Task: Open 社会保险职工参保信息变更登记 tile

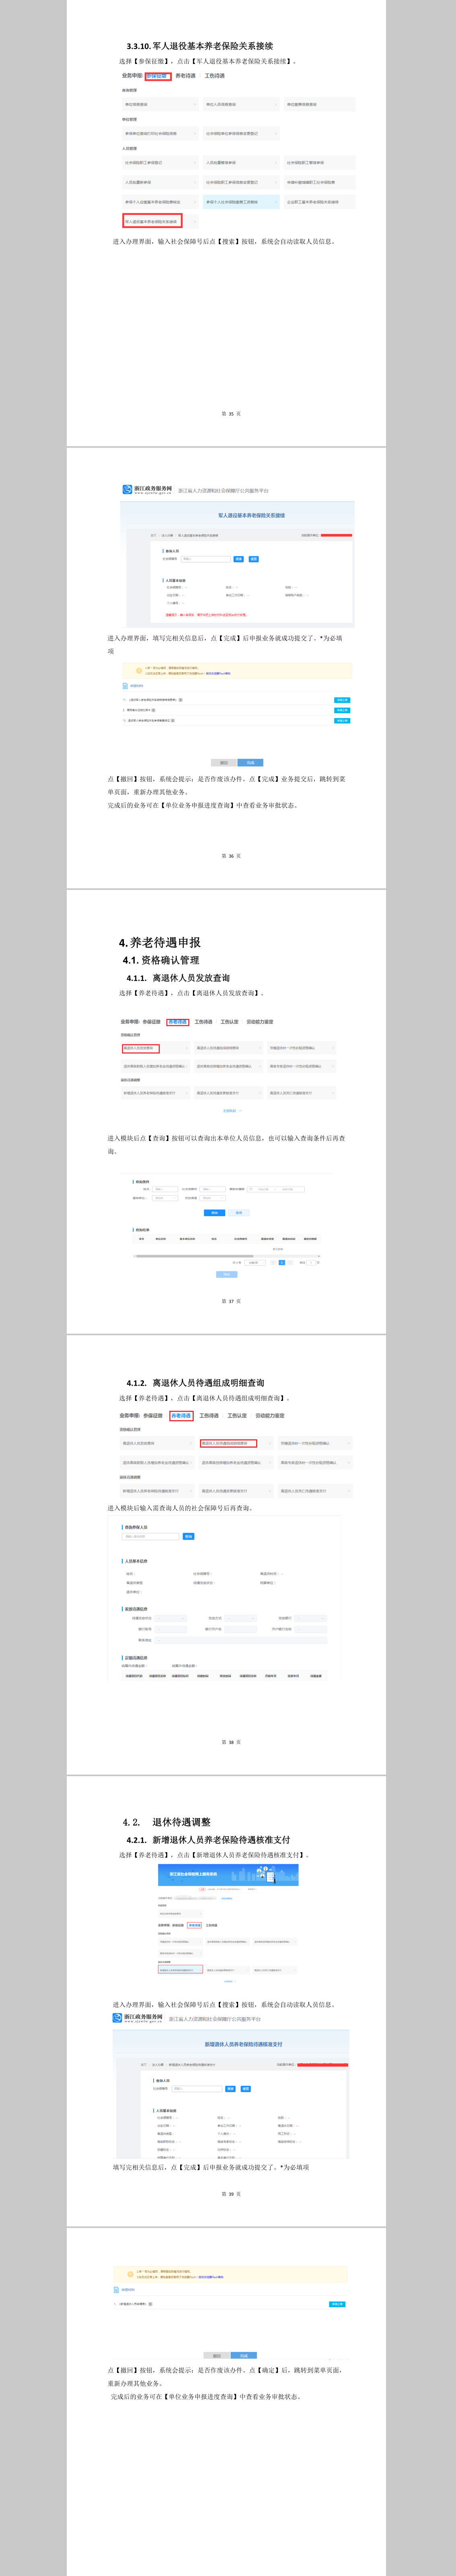Action: coord(240,182)
